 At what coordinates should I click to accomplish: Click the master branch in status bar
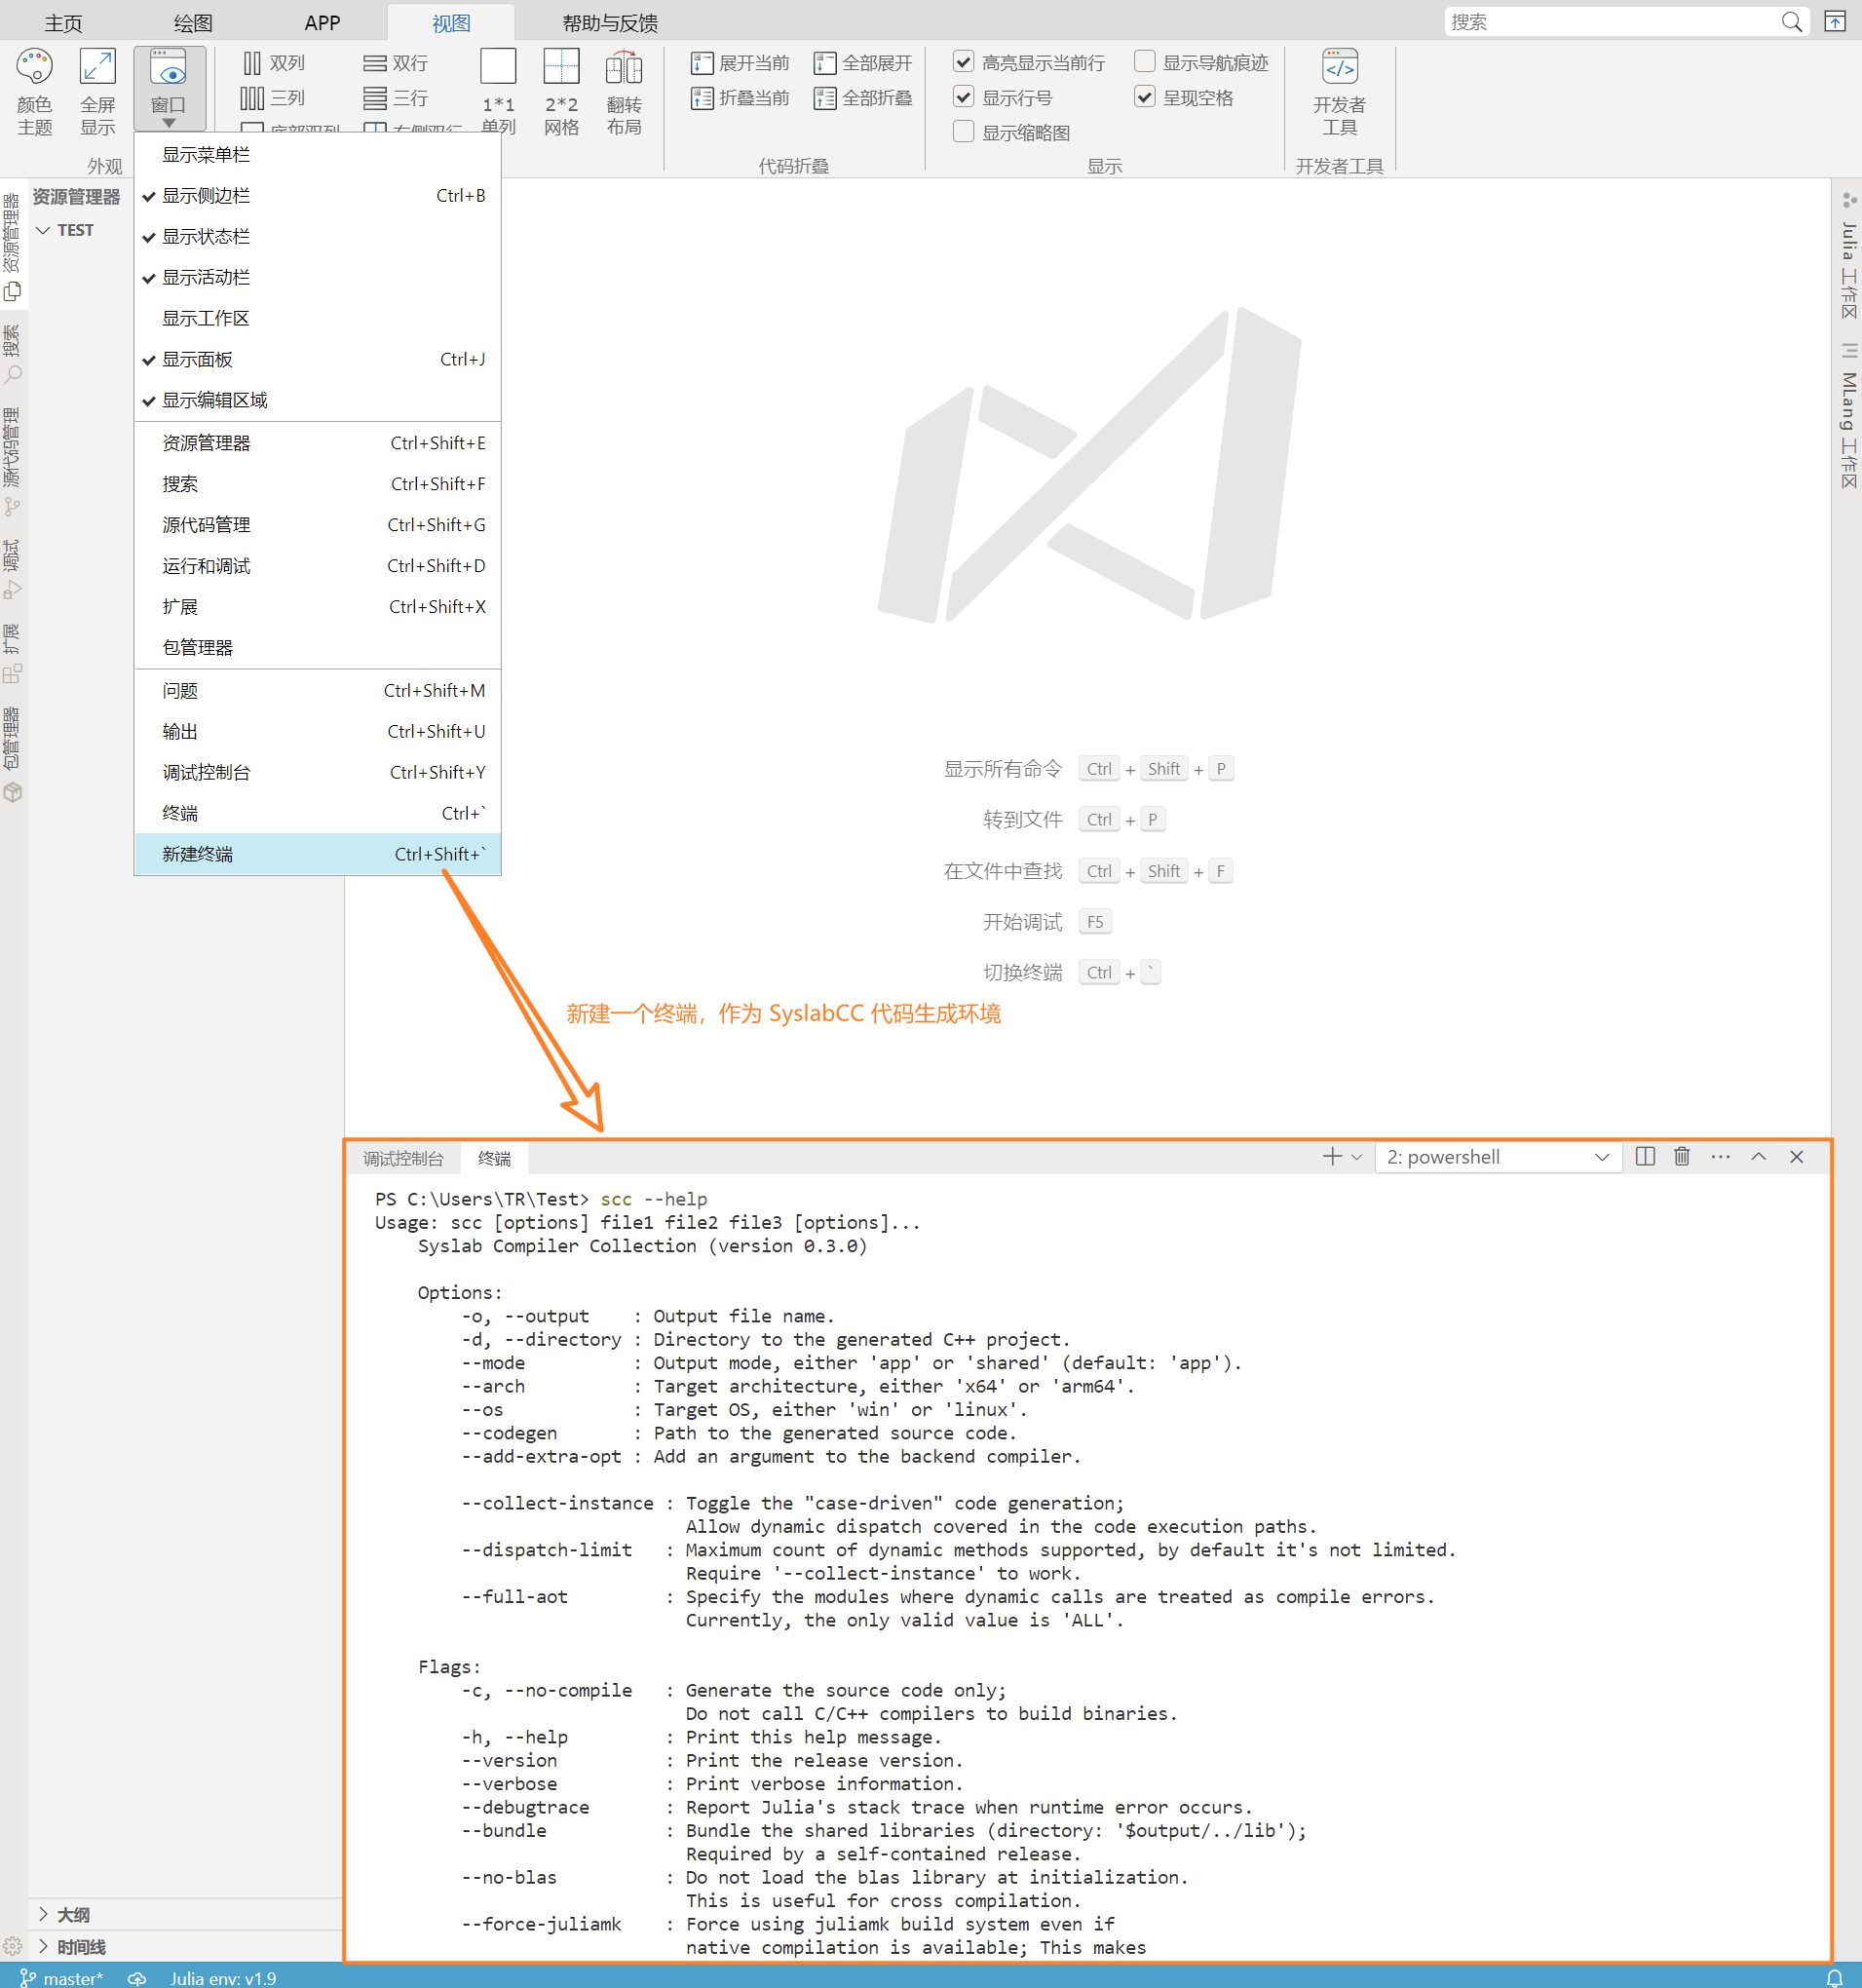[x=62, y=1977]
